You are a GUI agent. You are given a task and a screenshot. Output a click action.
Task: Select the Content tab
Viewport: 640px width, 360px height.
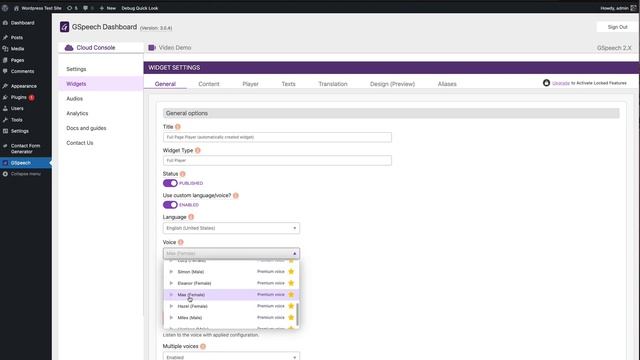209,84
